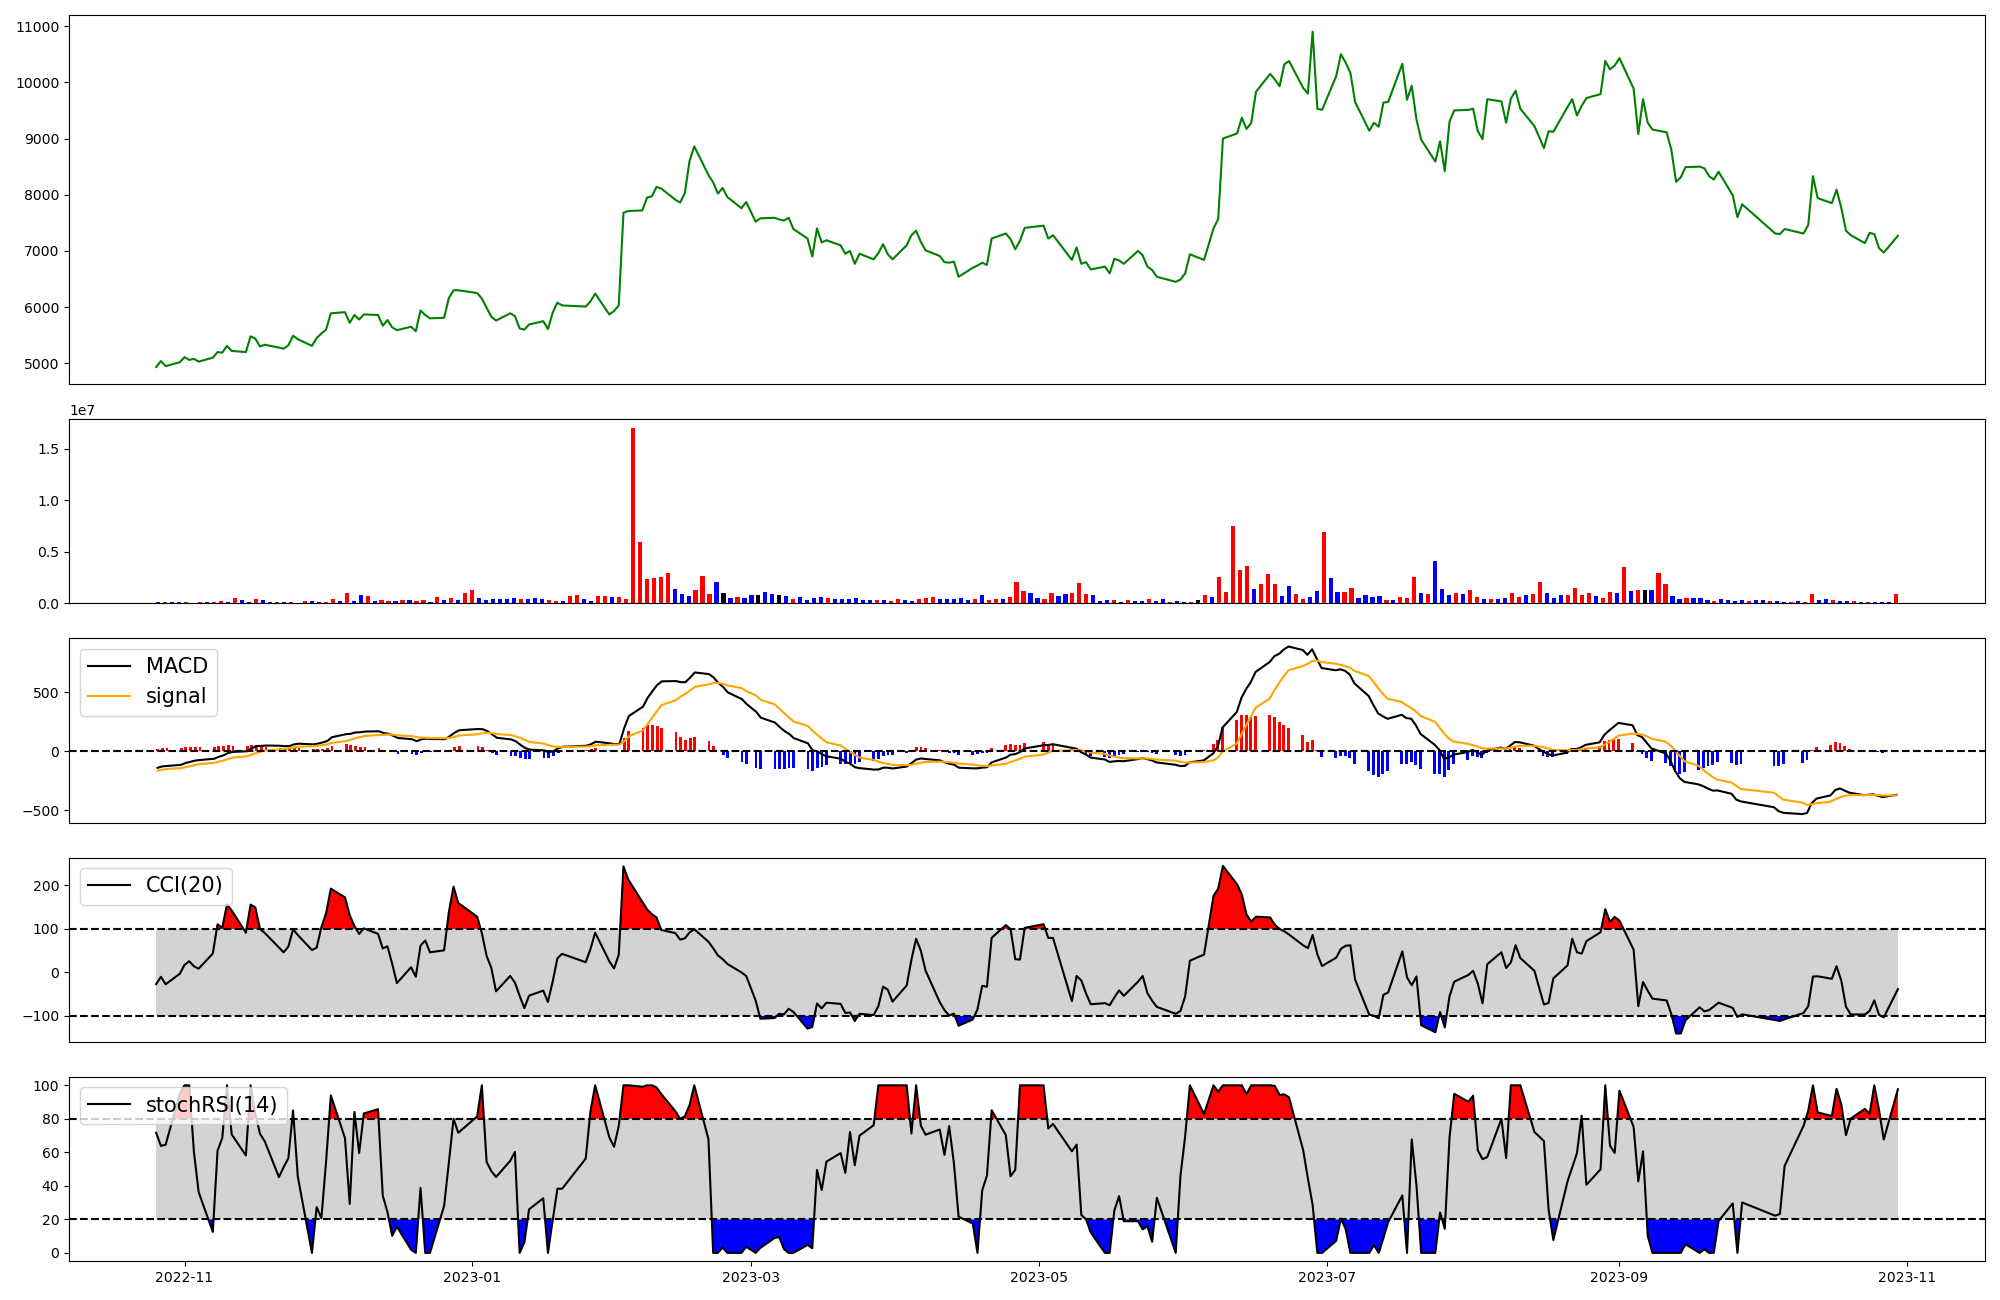The width and height of the screenshot is (2000, 1300).
Task: Select the stochRSI(14) legend entry
Action: pos(211,1105)
